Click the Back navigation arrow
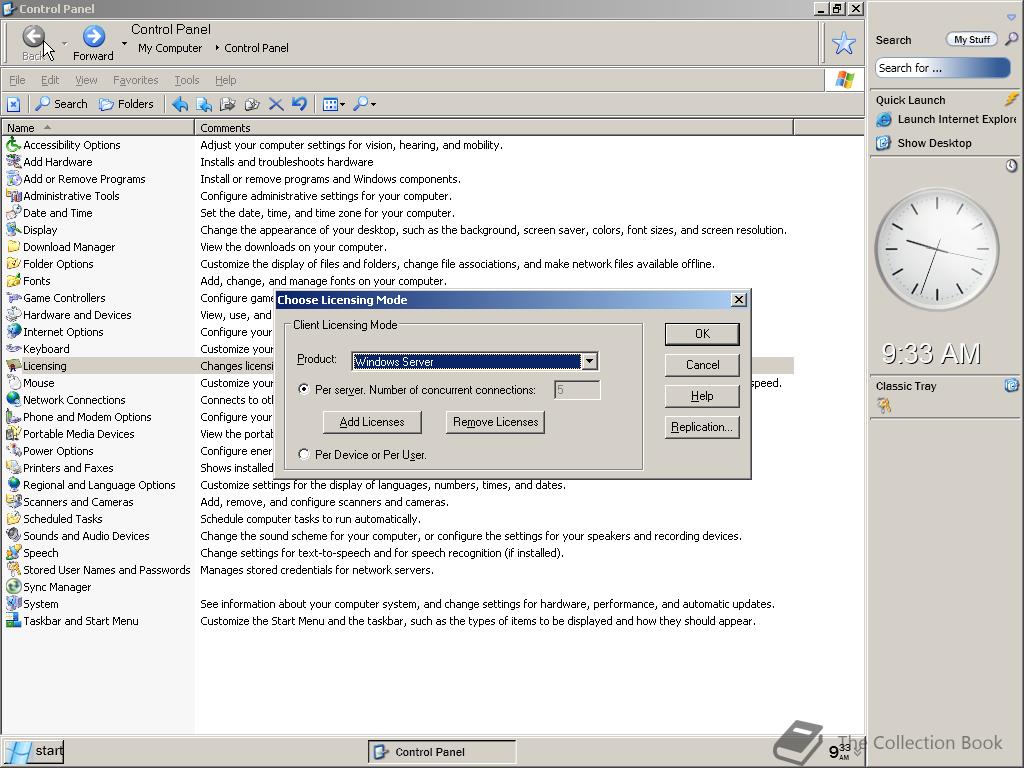The height and width of the screenshot is (768, 1024). (33, 37)
